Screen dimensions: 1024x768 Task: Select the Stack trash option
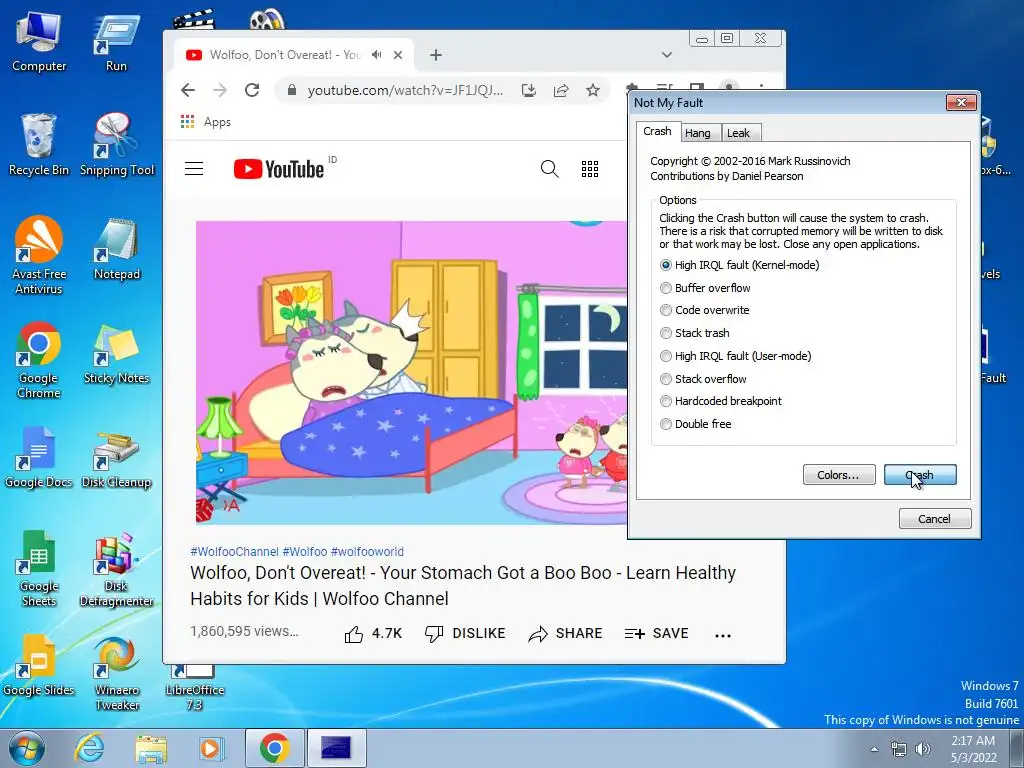pyautogui.click(x=695, y=333)
